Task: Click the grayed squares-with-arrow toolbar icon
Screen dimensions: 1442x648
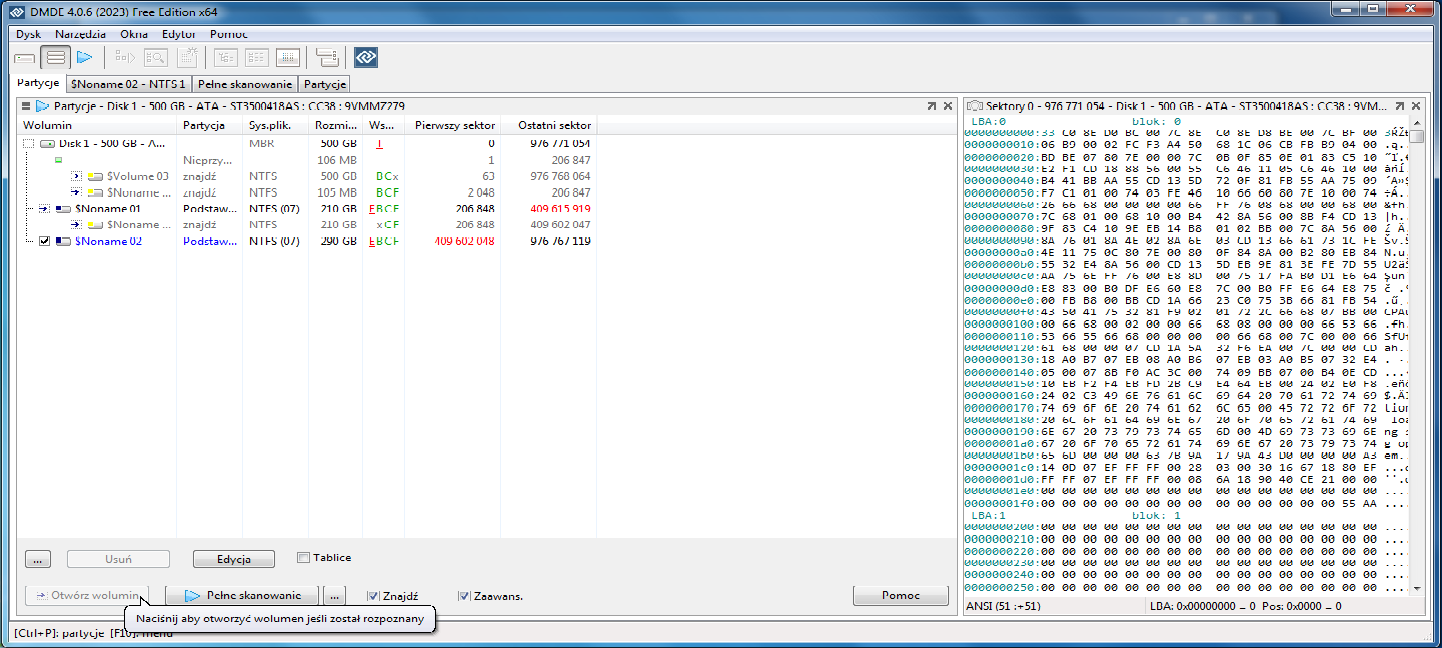Action: point(125,58)
